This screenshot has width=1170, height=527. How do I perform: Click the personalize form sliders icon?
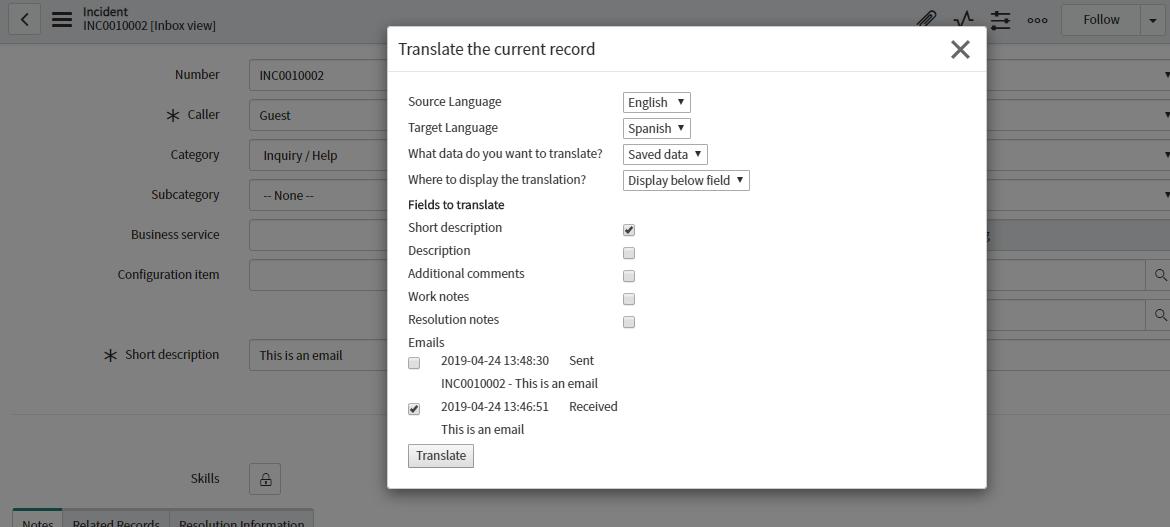1000,20
